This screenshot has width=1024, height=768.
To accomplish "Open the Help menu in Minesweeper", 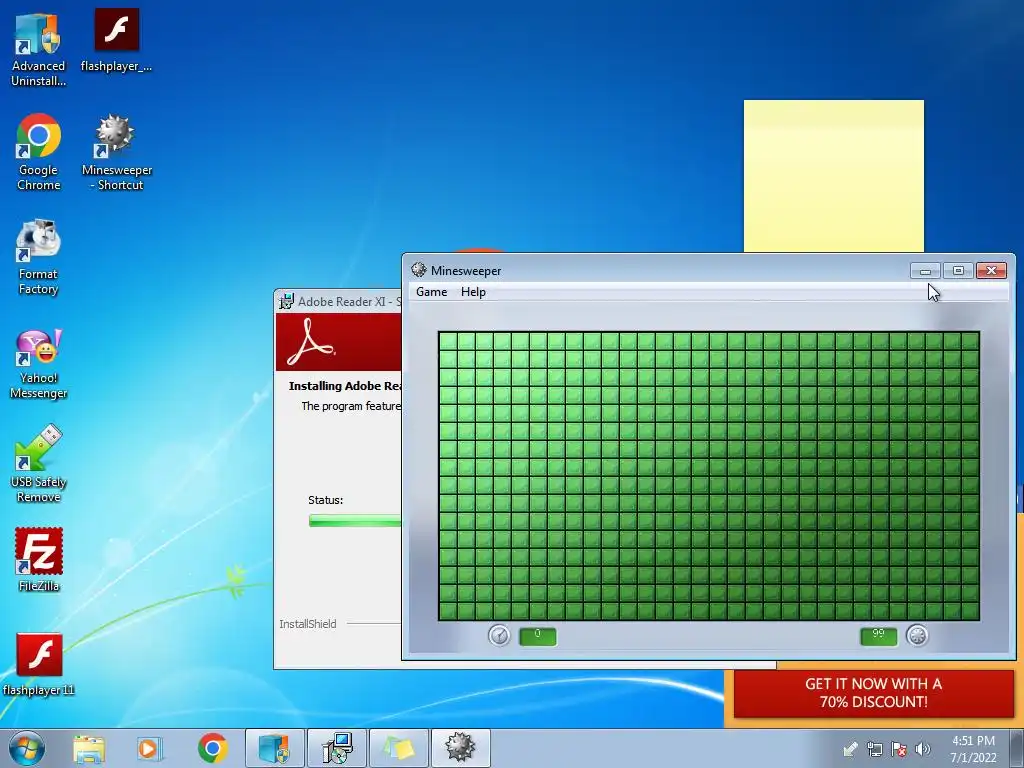I will tap(473, 292).
